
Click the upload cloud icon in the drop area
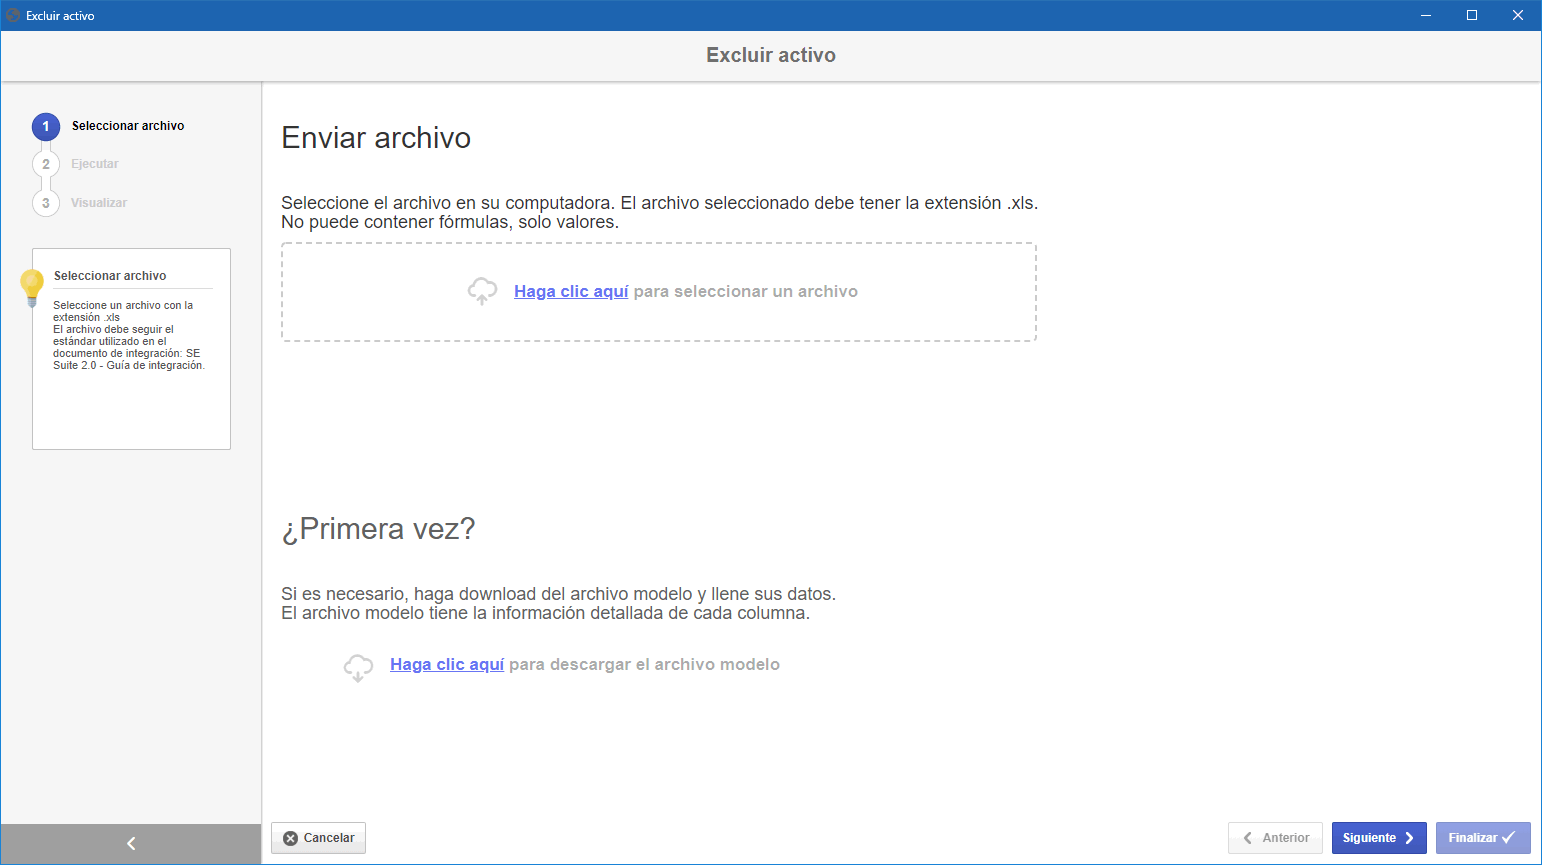tap(482, 291)
